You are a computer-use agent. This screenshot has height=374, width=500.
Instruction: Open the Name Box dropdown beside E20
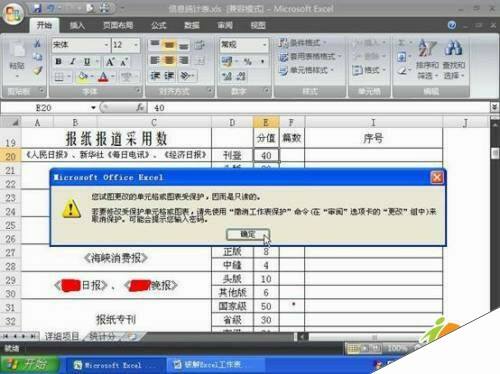click(x=93, y=108)
